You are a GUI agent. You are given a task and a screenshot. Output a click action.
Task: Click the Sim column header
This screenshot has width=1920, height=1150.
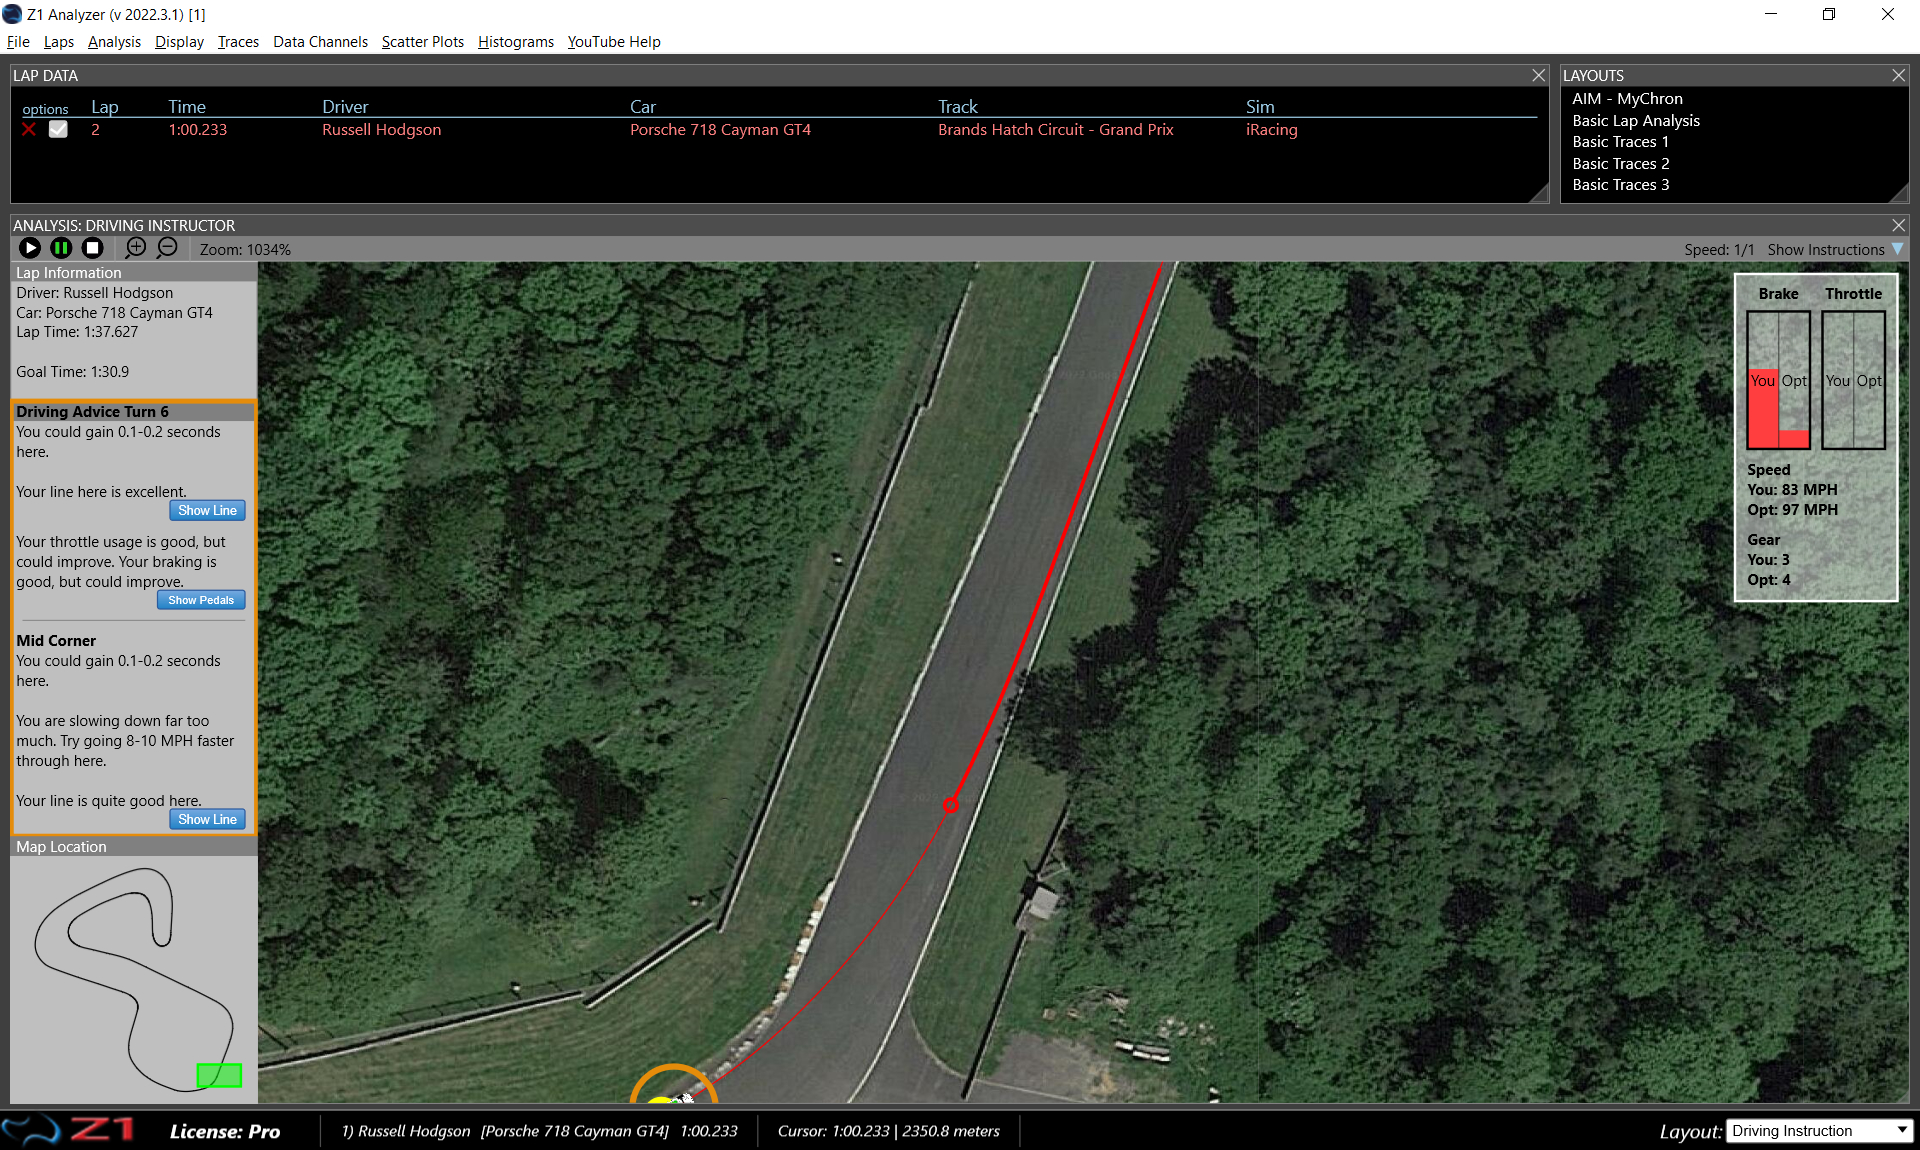[x=1260, y=107]
